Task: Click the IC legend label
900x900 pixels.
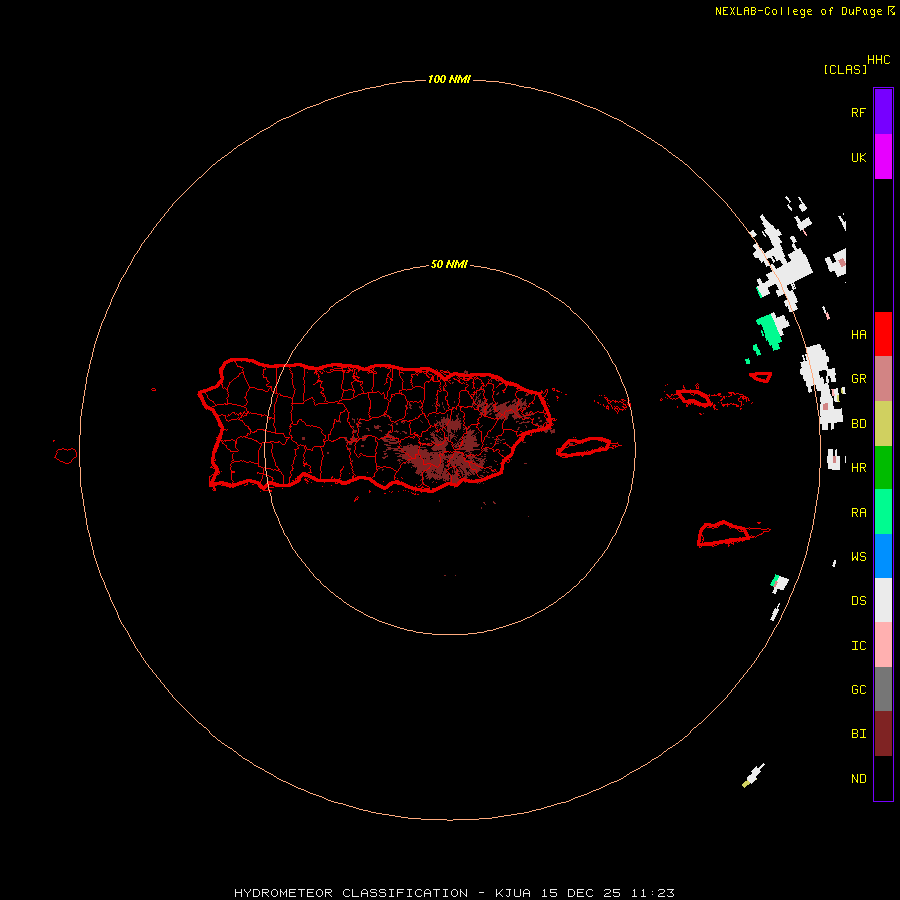Action: click(x=858, y=646)
